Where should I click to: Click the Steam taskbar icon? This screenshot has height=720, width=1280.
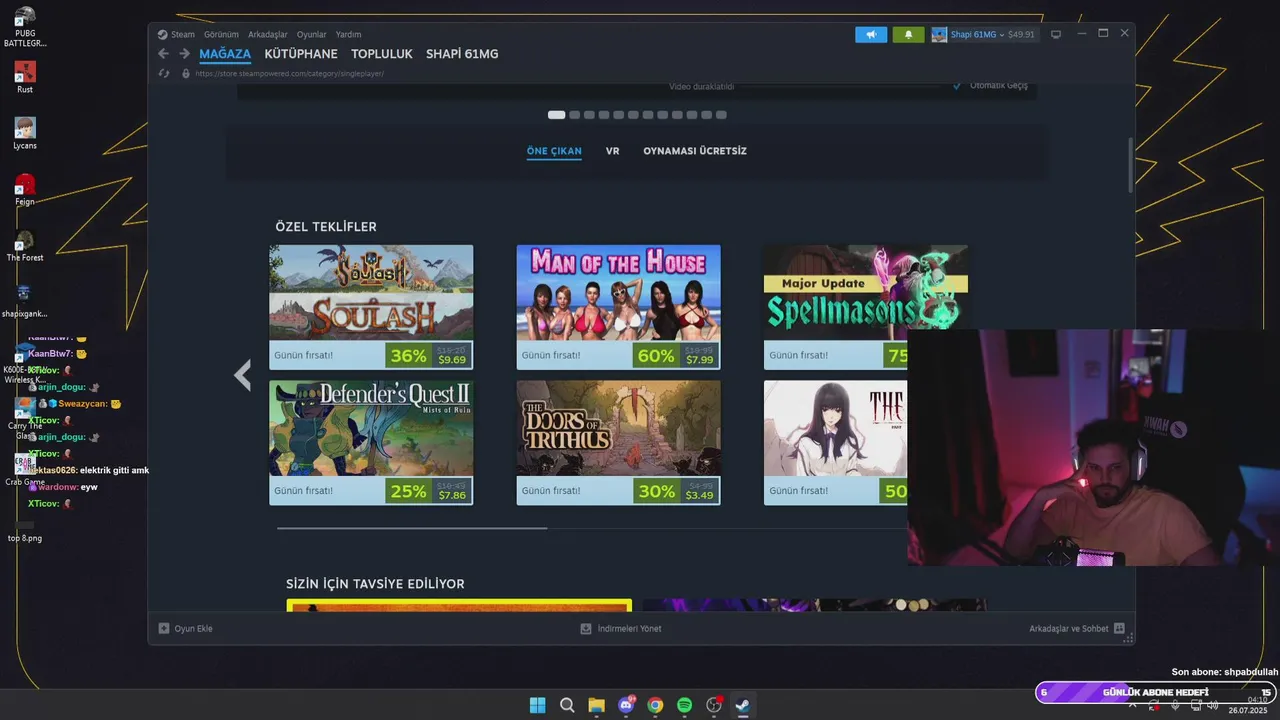click(x=743, y=705)
